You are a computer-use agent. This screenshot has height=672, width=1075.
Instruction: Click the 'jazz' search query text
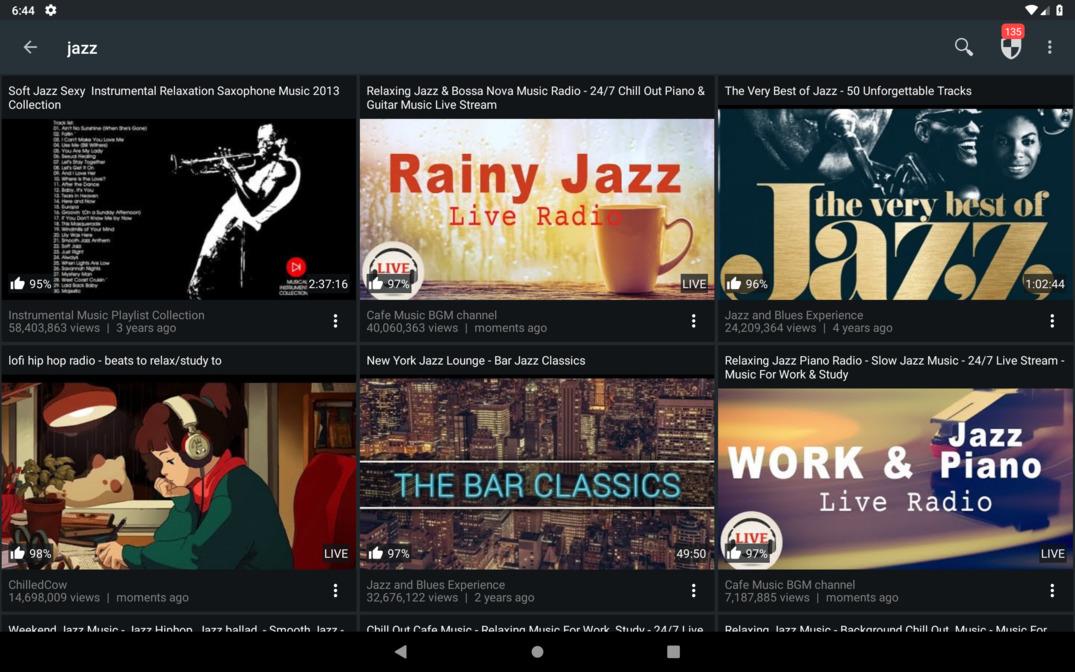(x=82, y=48)
